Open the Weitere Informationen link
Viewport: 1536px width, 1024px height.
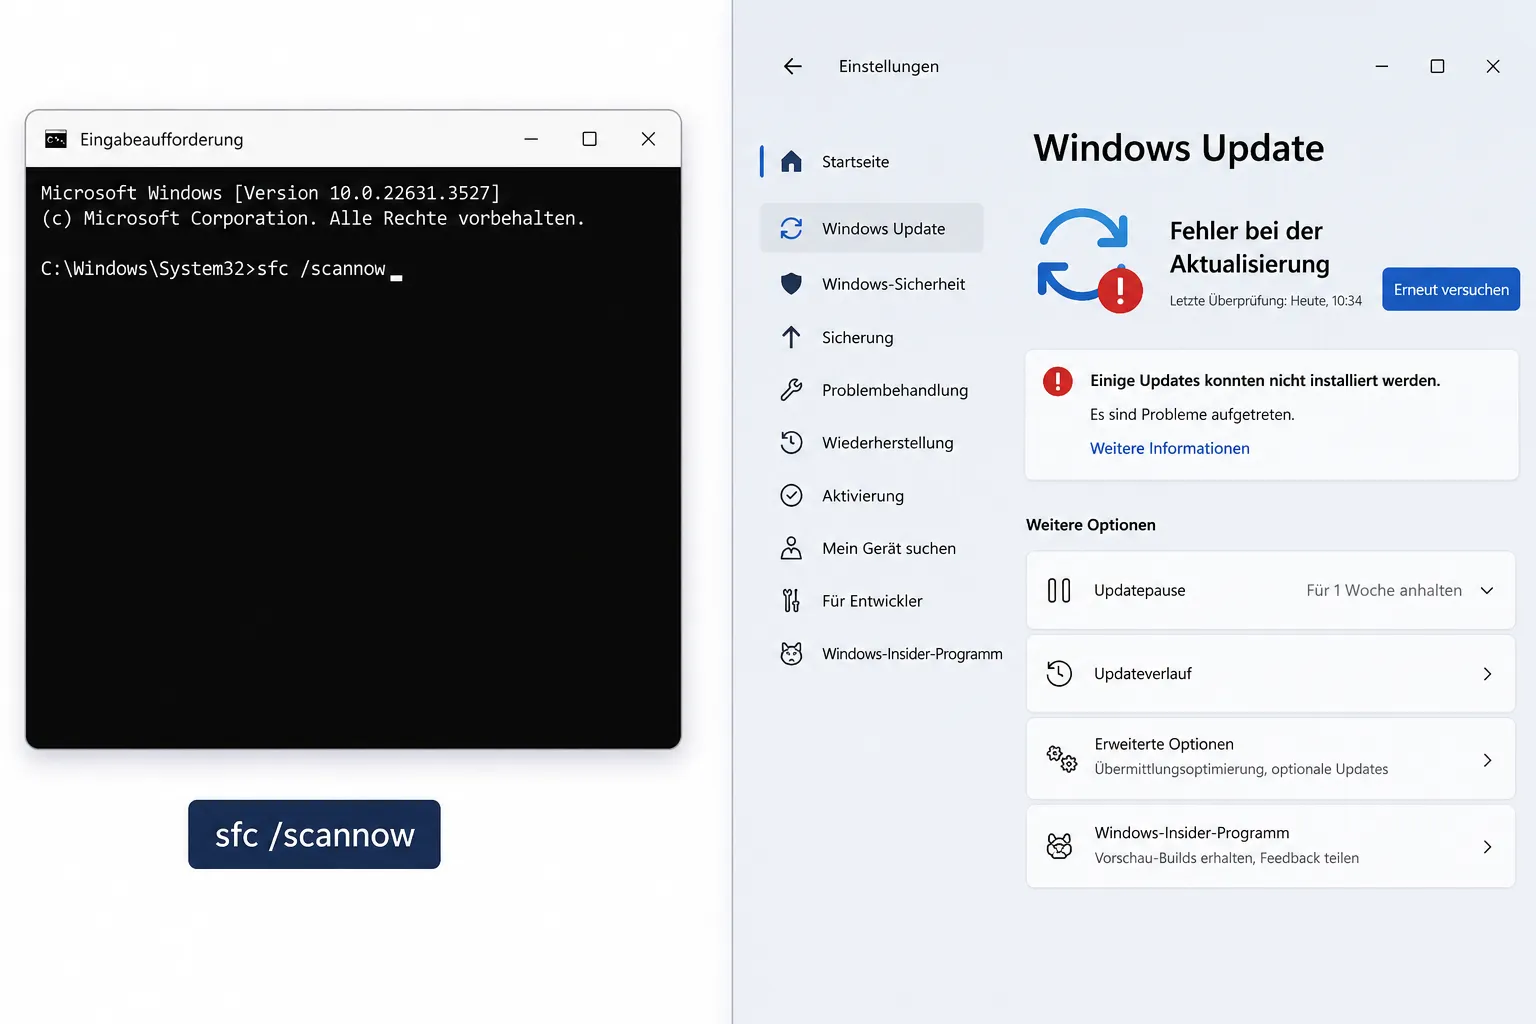[1170, 448]
